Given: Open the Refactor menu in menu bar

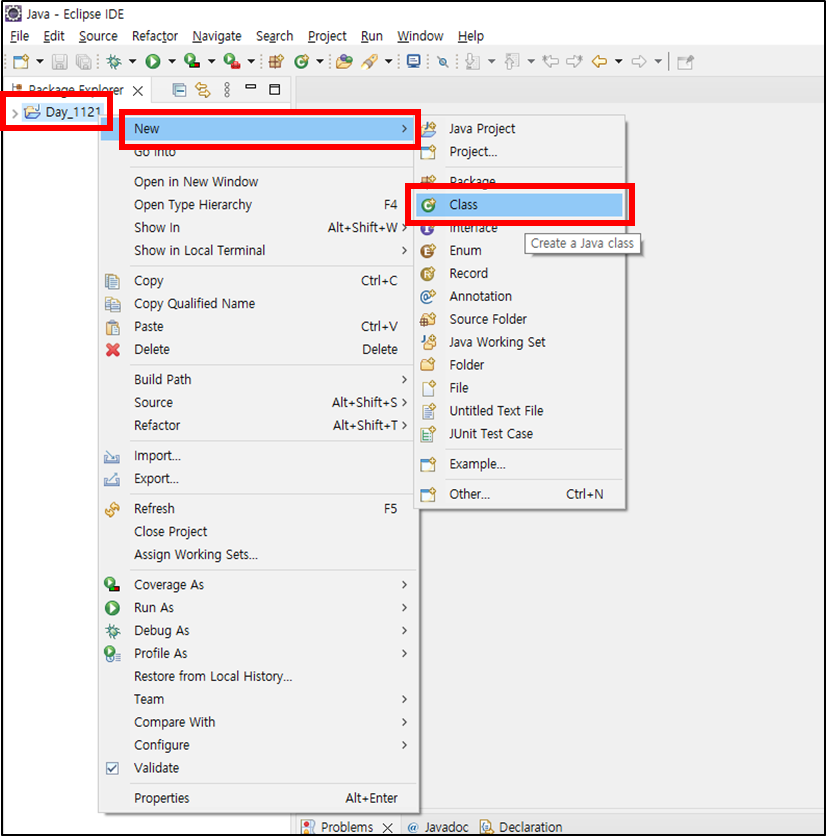Looking at the screenshot, I should click(x=155, y=36).
